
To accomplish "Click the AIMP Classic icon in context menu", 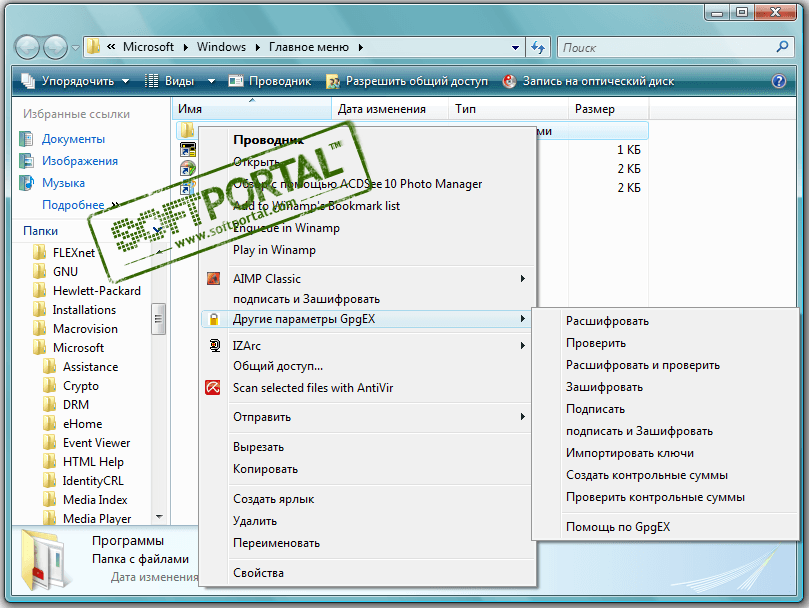I will [x=213, y=279].
